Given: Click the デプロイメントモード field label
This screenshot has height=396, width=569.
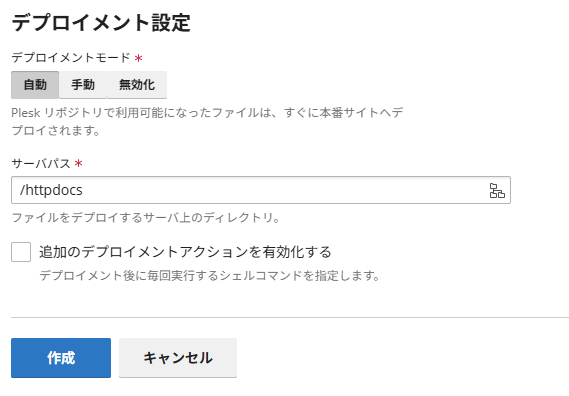Looking at the screenshot, I should click(x=71, y=58).
